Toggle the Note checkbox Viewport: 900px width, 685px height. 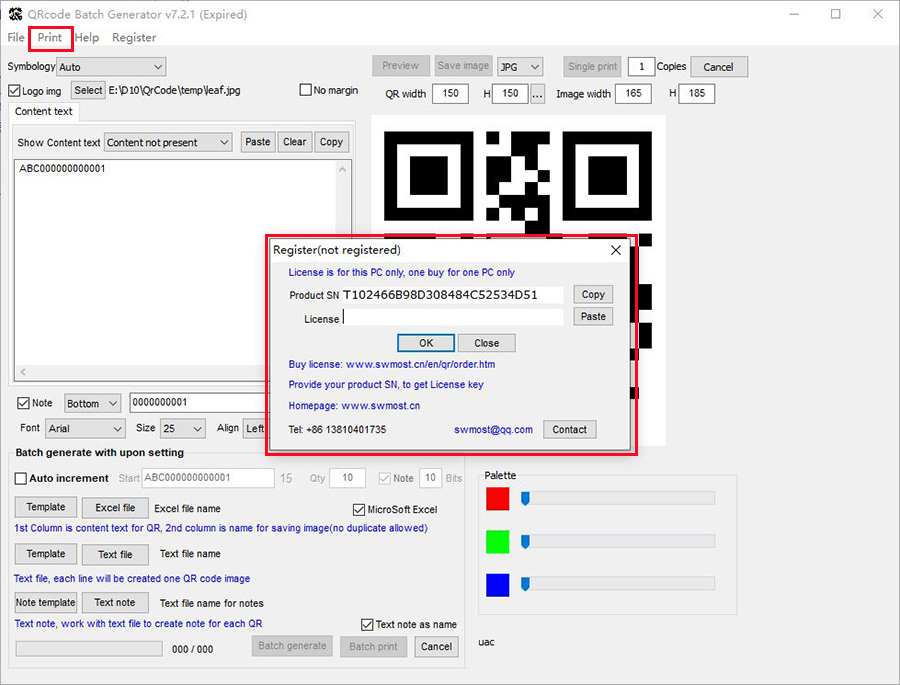click(23, 403)
